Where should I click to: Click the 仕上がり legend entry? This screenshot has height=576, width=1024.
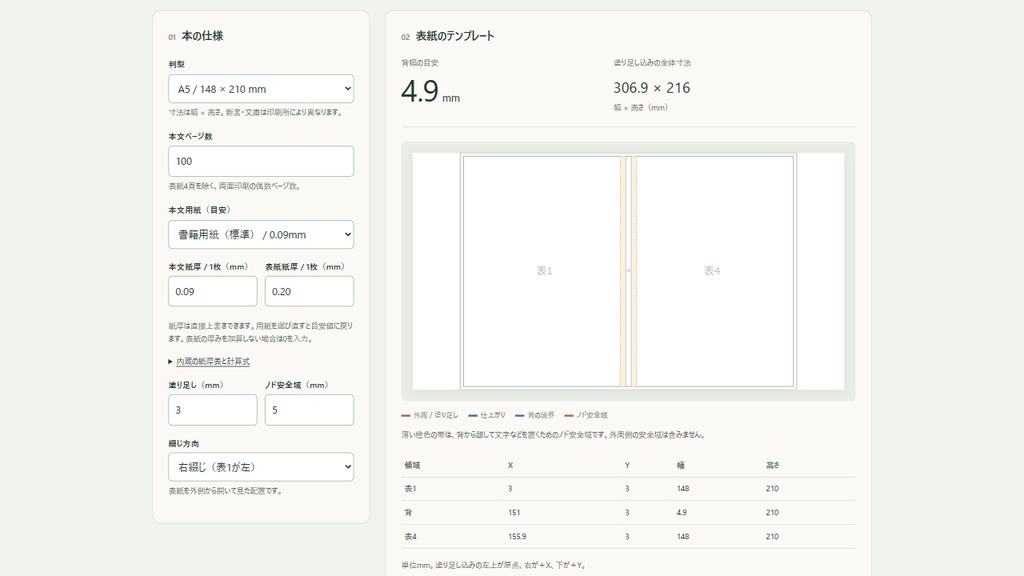tap(487, 415)
